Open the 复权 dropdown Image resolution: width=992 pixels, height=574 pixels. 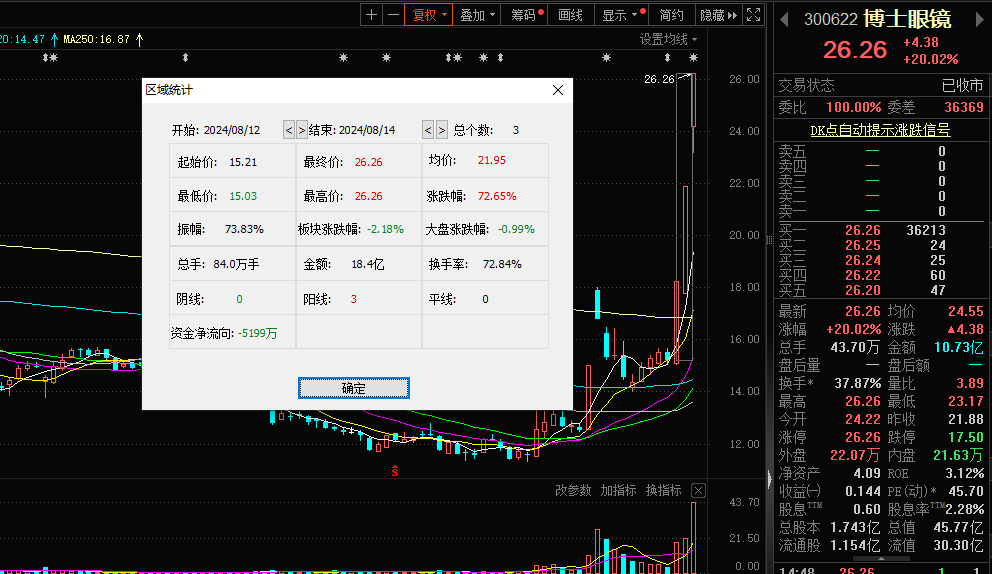[x=429, y=15]
